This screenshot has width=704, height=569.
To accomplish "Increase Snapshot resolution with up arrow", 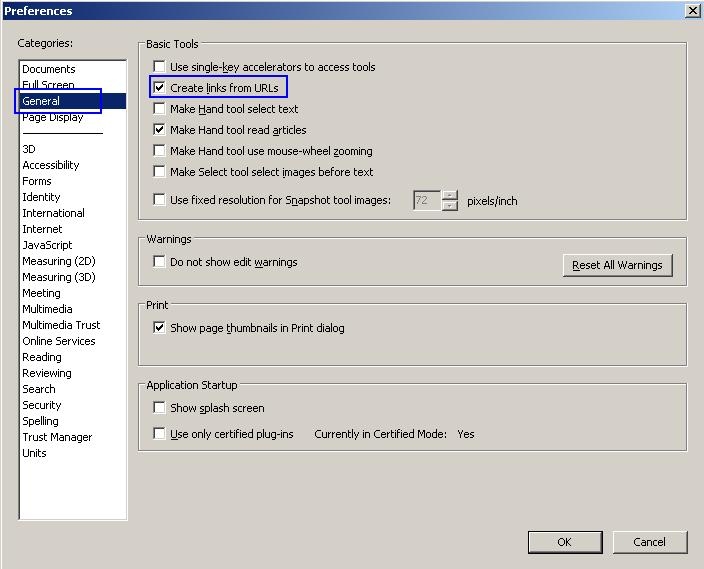I will (x=450, y=195).
